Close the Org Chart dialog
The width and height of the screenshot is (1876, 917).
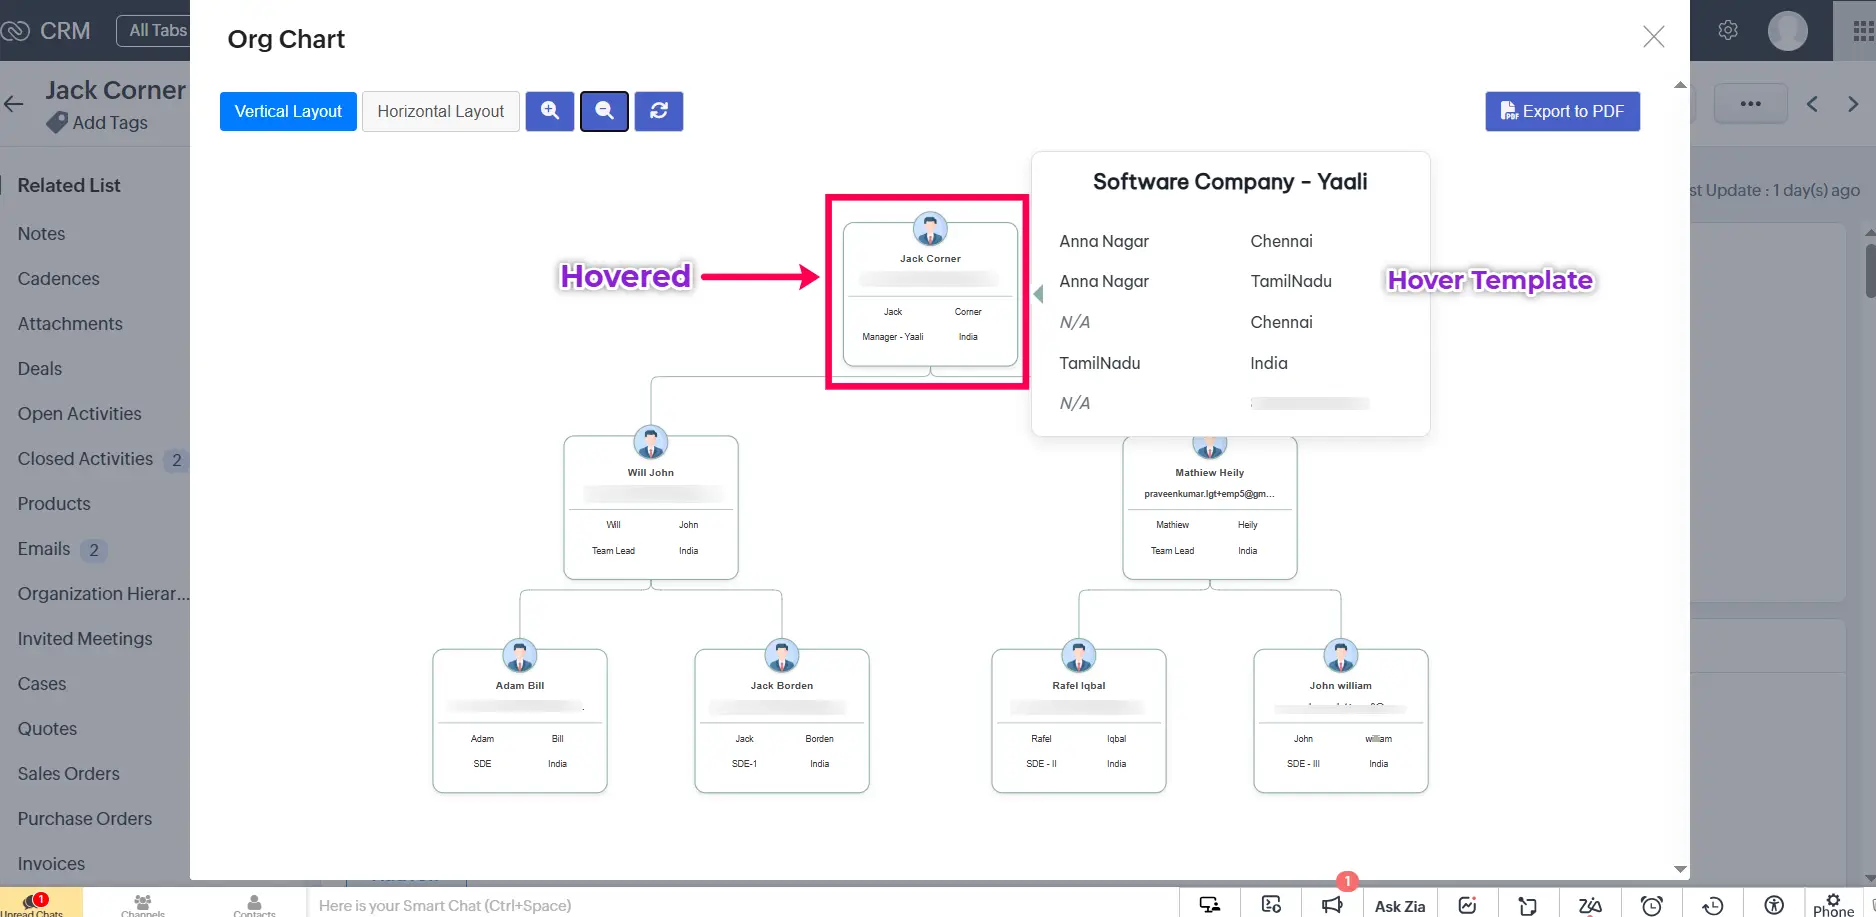click(1653, 37)
